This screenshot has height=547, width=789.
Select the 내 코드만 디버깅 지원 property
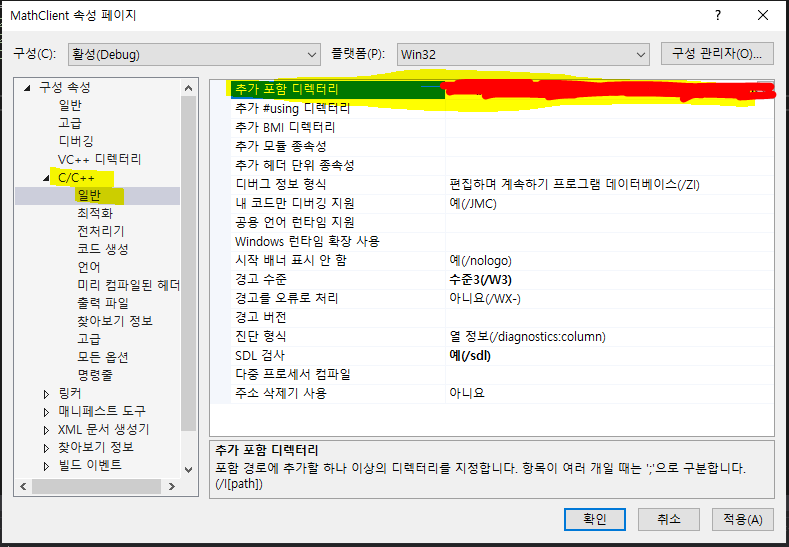295,203
